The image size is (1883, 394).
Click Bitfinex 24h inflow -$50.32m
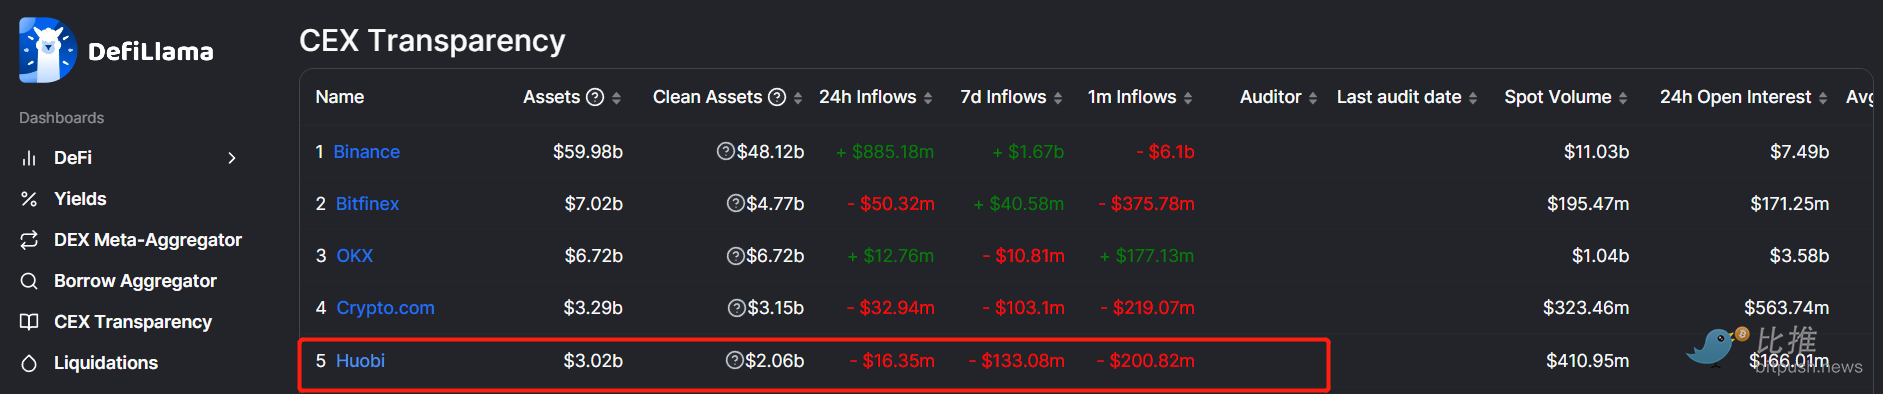891,204
